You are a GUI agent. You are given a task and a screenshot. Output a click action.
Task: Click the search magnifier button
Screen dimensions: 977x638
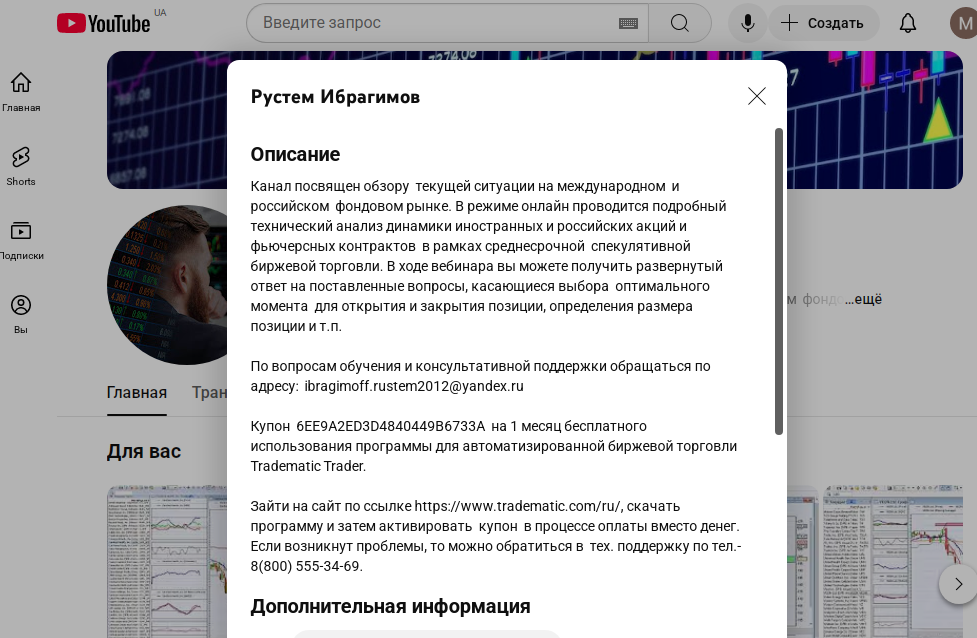click(680, 23)
